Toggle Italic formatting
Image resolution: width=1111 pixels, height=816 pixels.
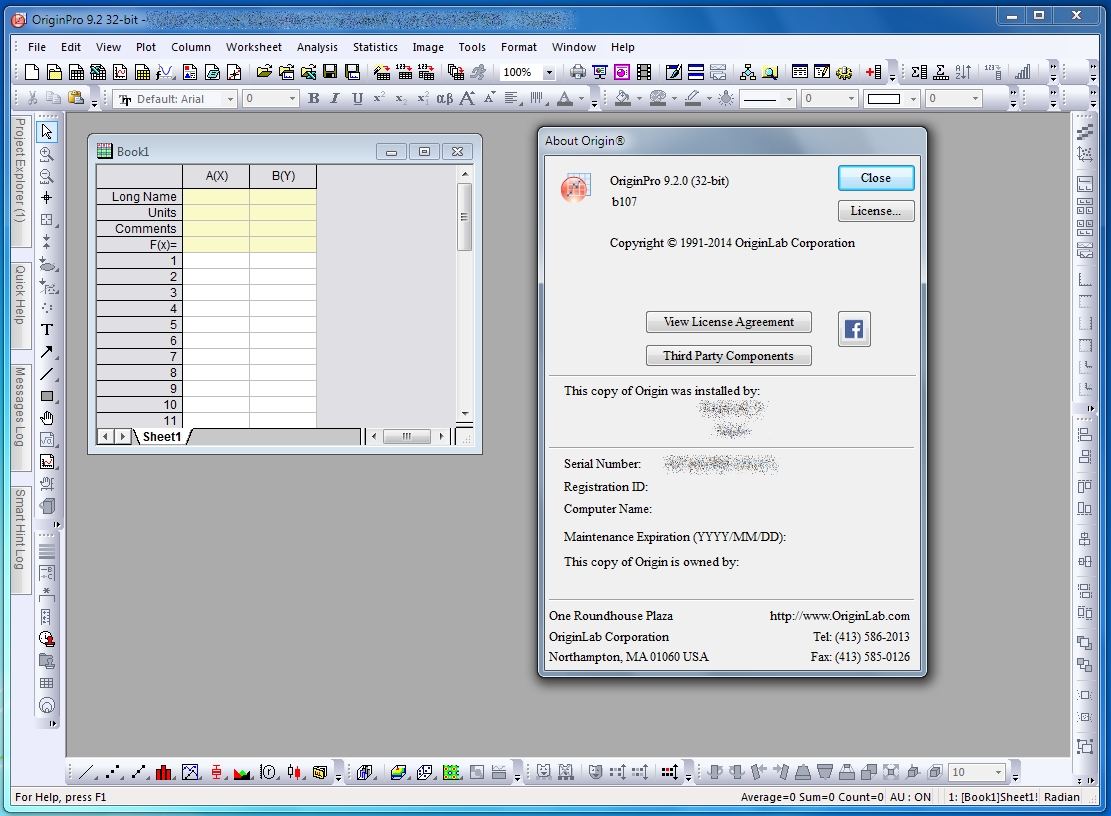click(335, 98)
